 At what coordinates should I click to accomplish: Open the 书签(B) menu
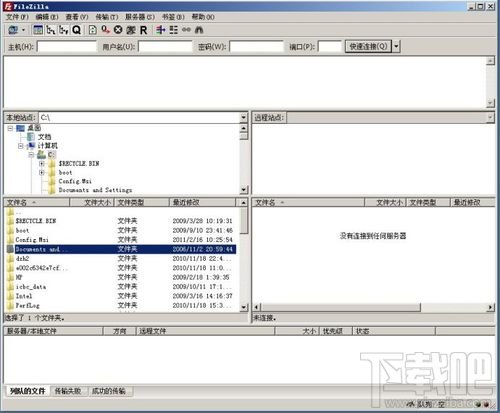pos(173,17)
